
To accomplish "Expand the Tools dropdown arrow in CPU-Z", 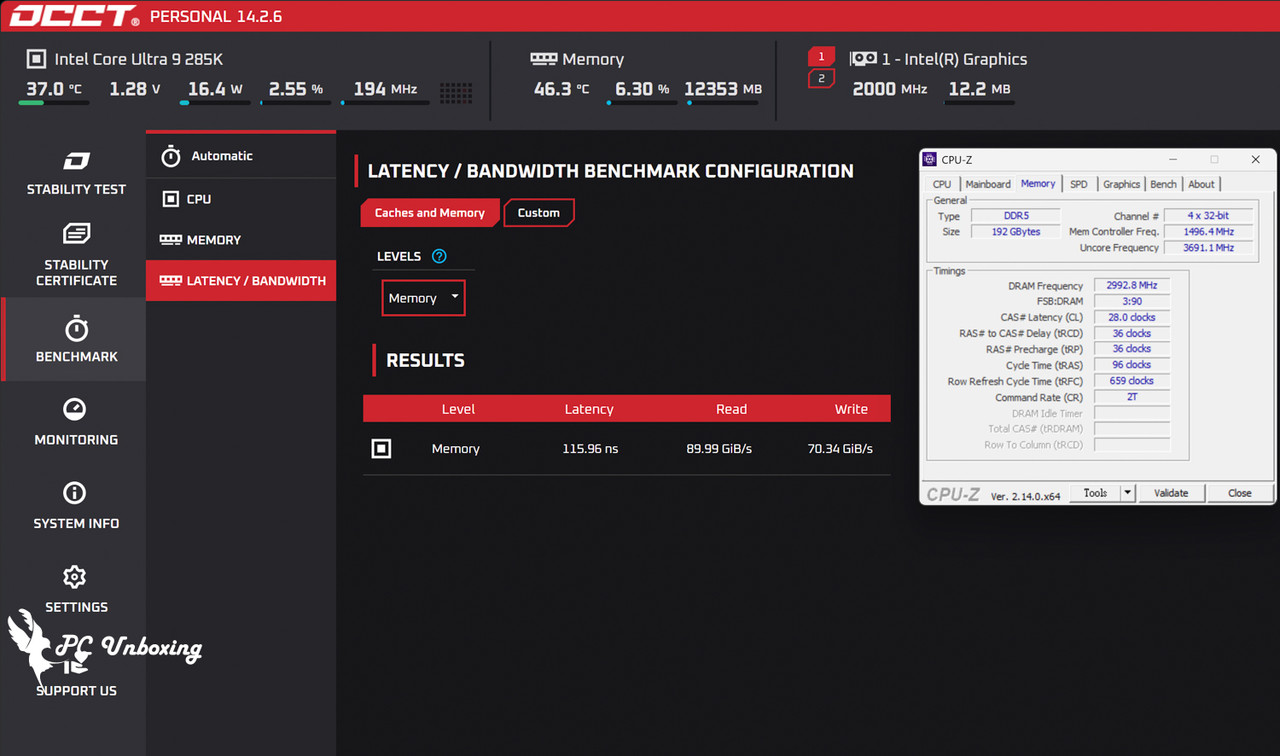I will 1128,493.
